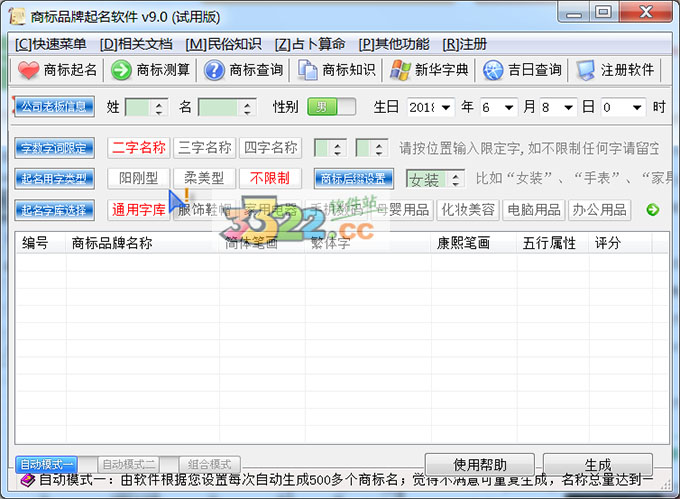The image size is (680, 499).
Task: Click the heart icon for 商标起名
Action: pyautogui.click(x=29, y=70)
